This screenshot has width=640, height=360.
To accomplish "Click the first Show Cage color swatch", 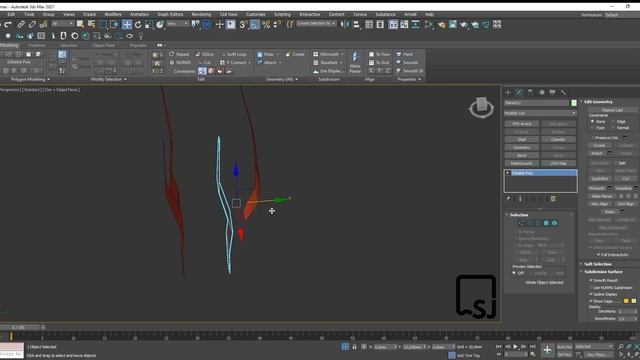I will (626, 301).
